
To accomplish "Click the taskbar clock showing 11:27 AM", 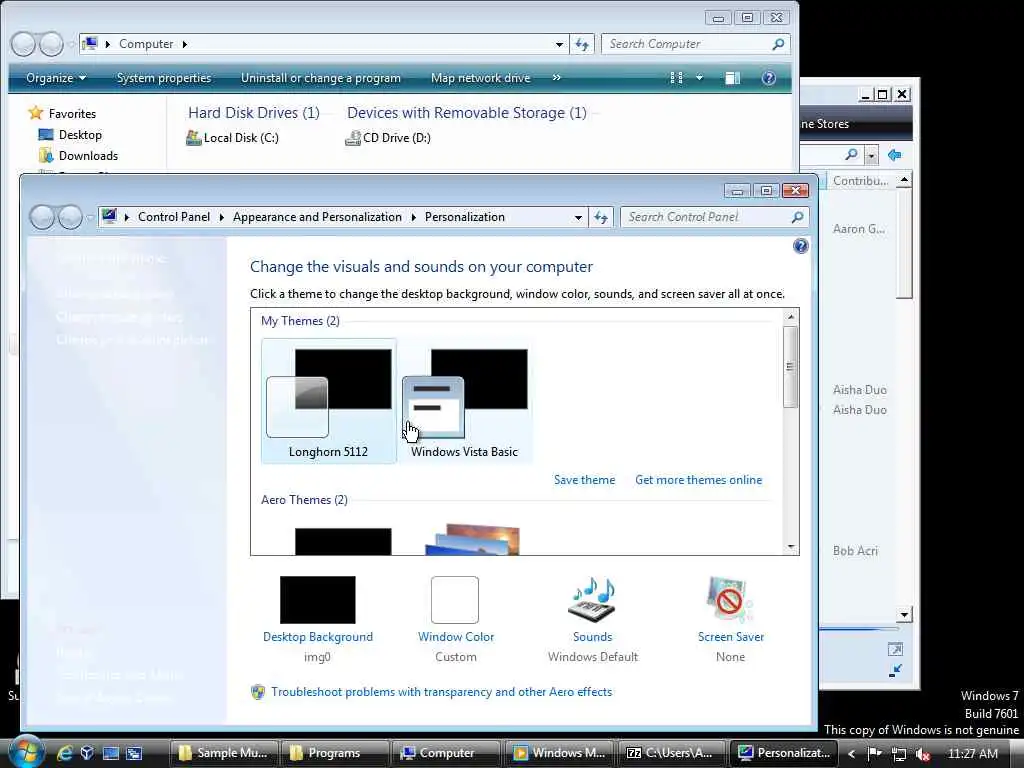I will [973, 754].
